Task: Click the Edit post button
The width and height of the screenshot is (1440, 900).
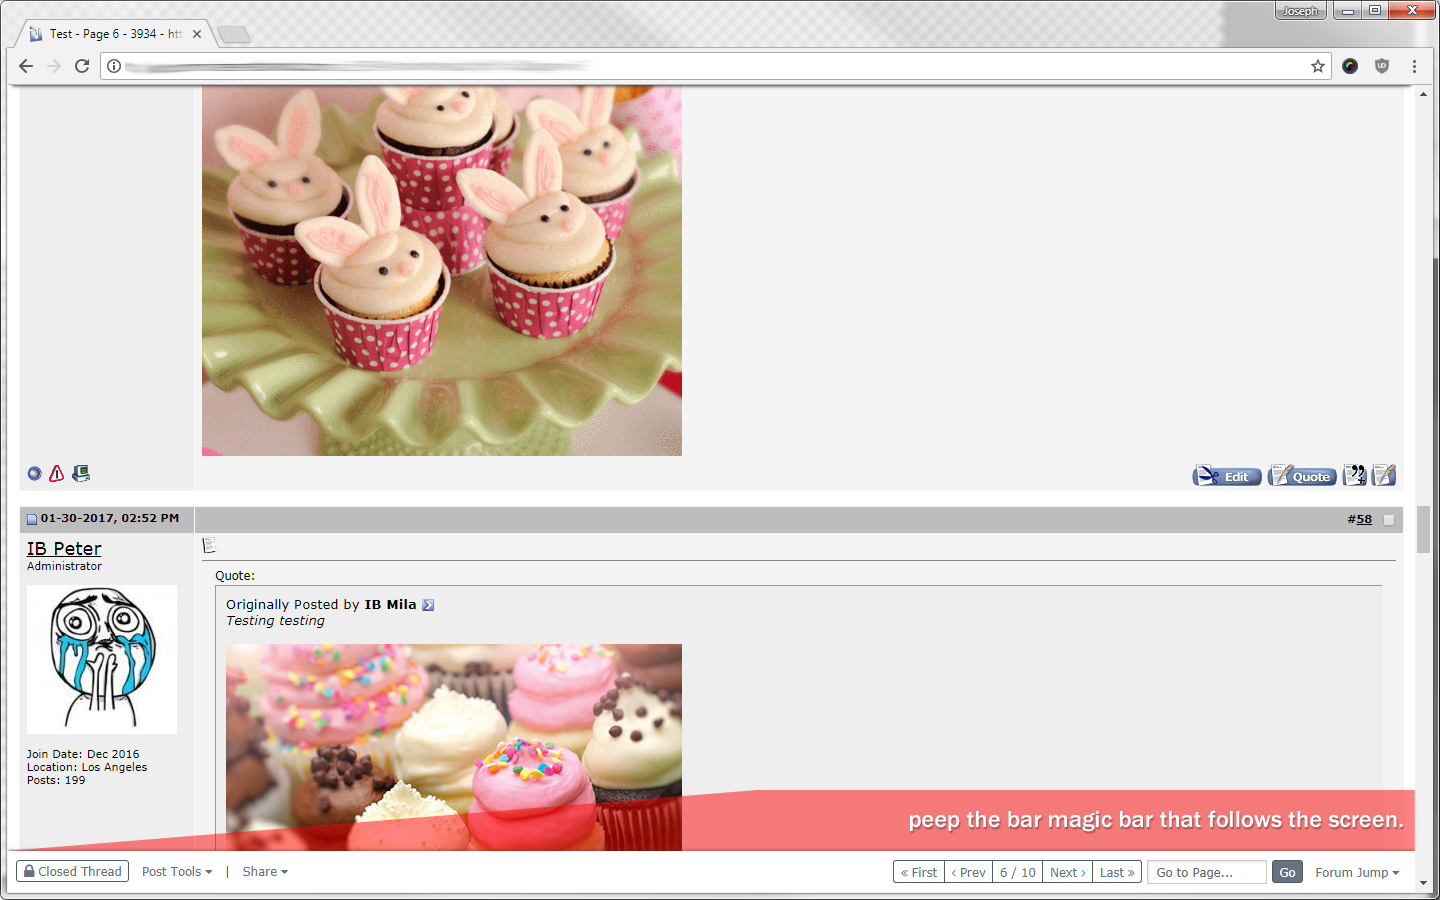Action: [x=1227, y=476]
